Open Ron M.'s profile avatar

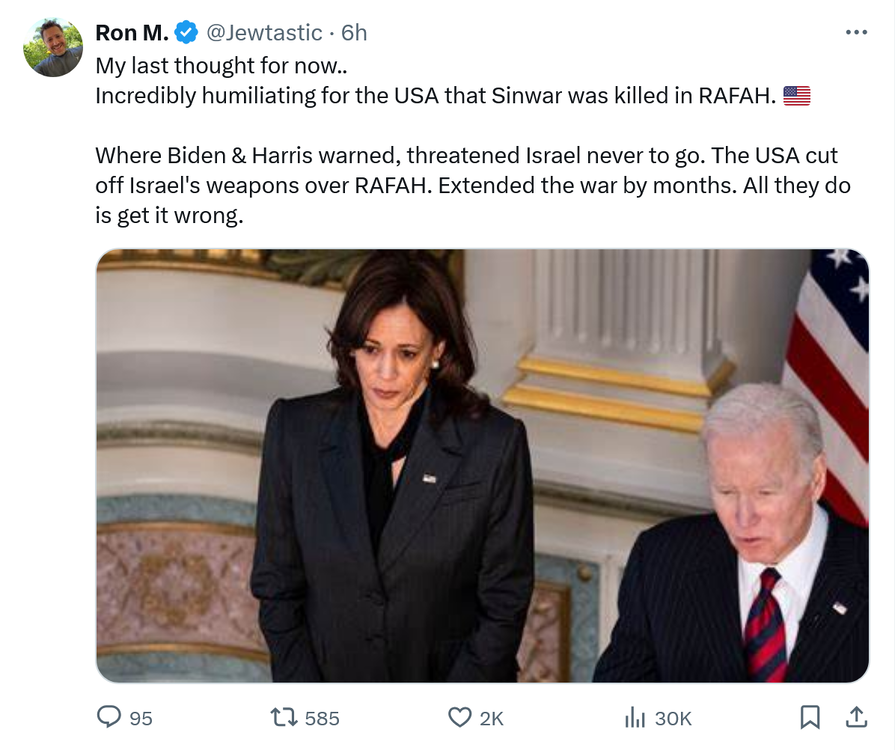tap(53, 47)
